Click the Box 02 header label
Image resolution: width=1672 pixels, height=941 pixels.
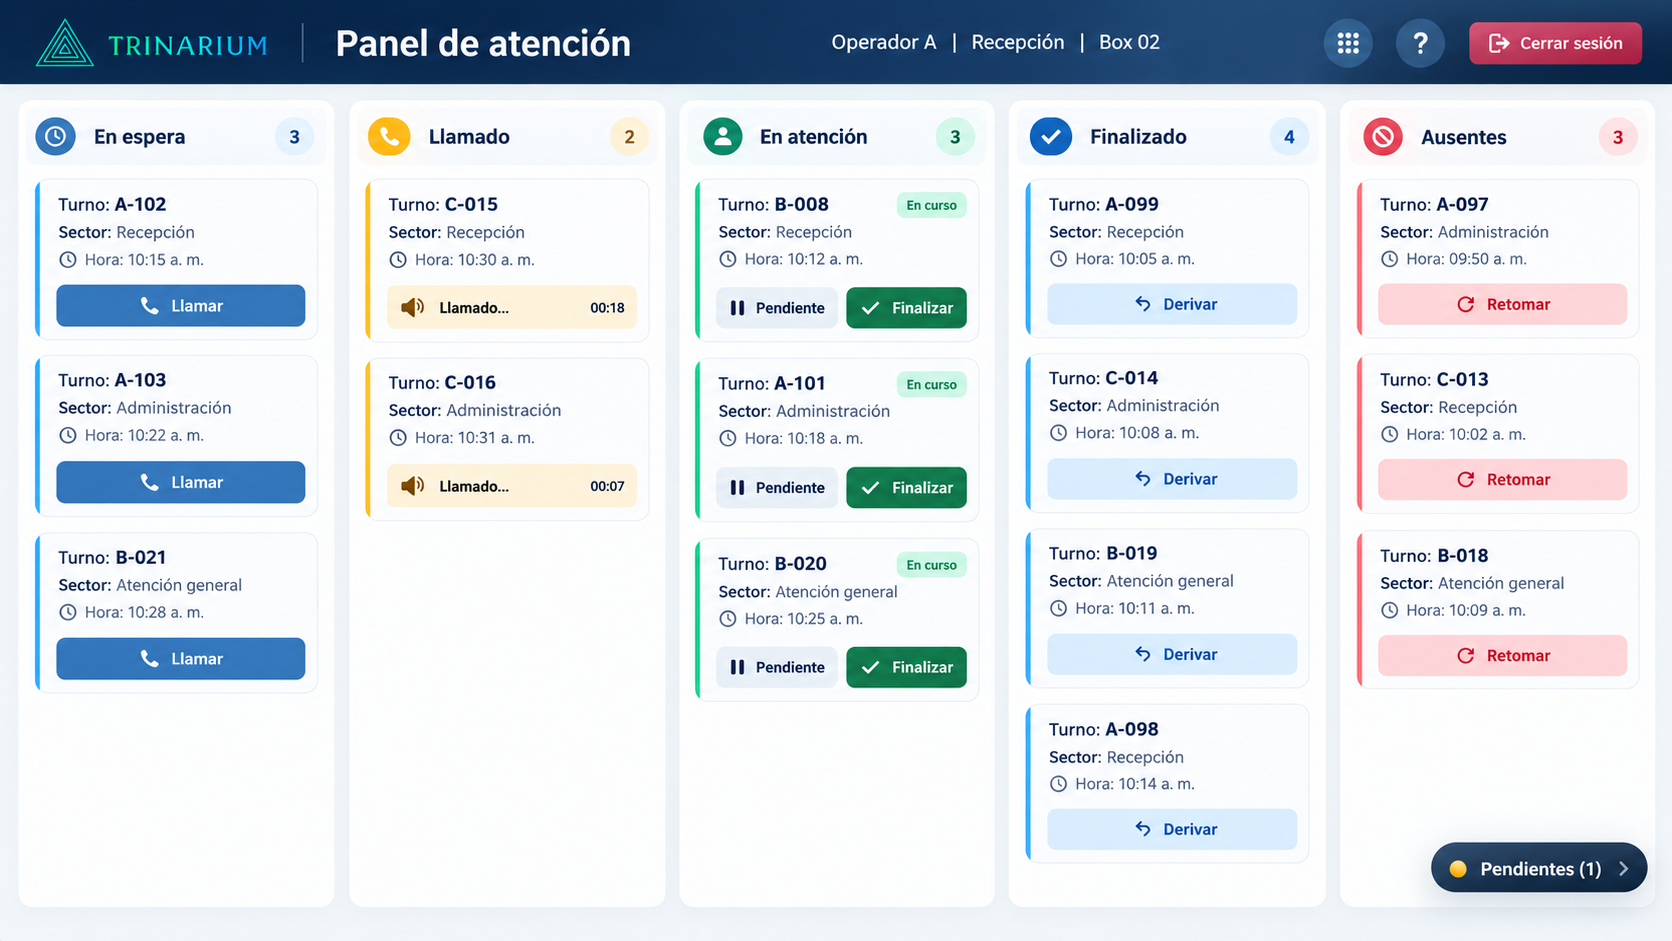coord(1129,42)
